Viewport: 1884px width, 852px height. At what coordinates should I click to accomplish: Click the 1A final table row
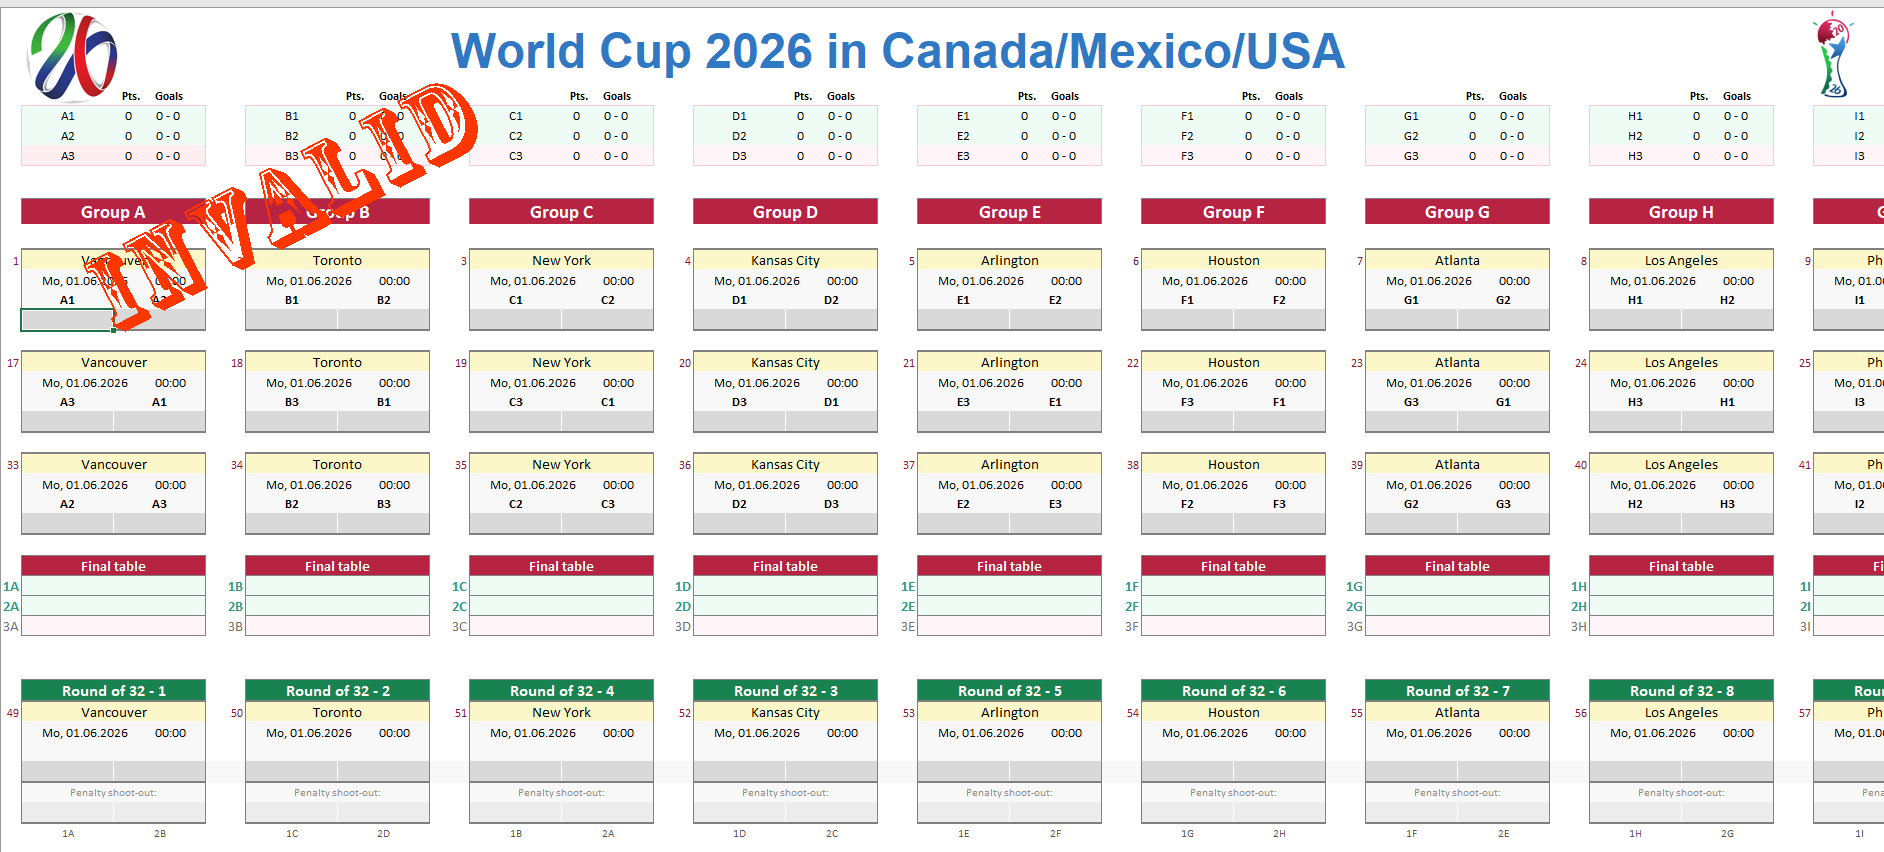[113, 587]
